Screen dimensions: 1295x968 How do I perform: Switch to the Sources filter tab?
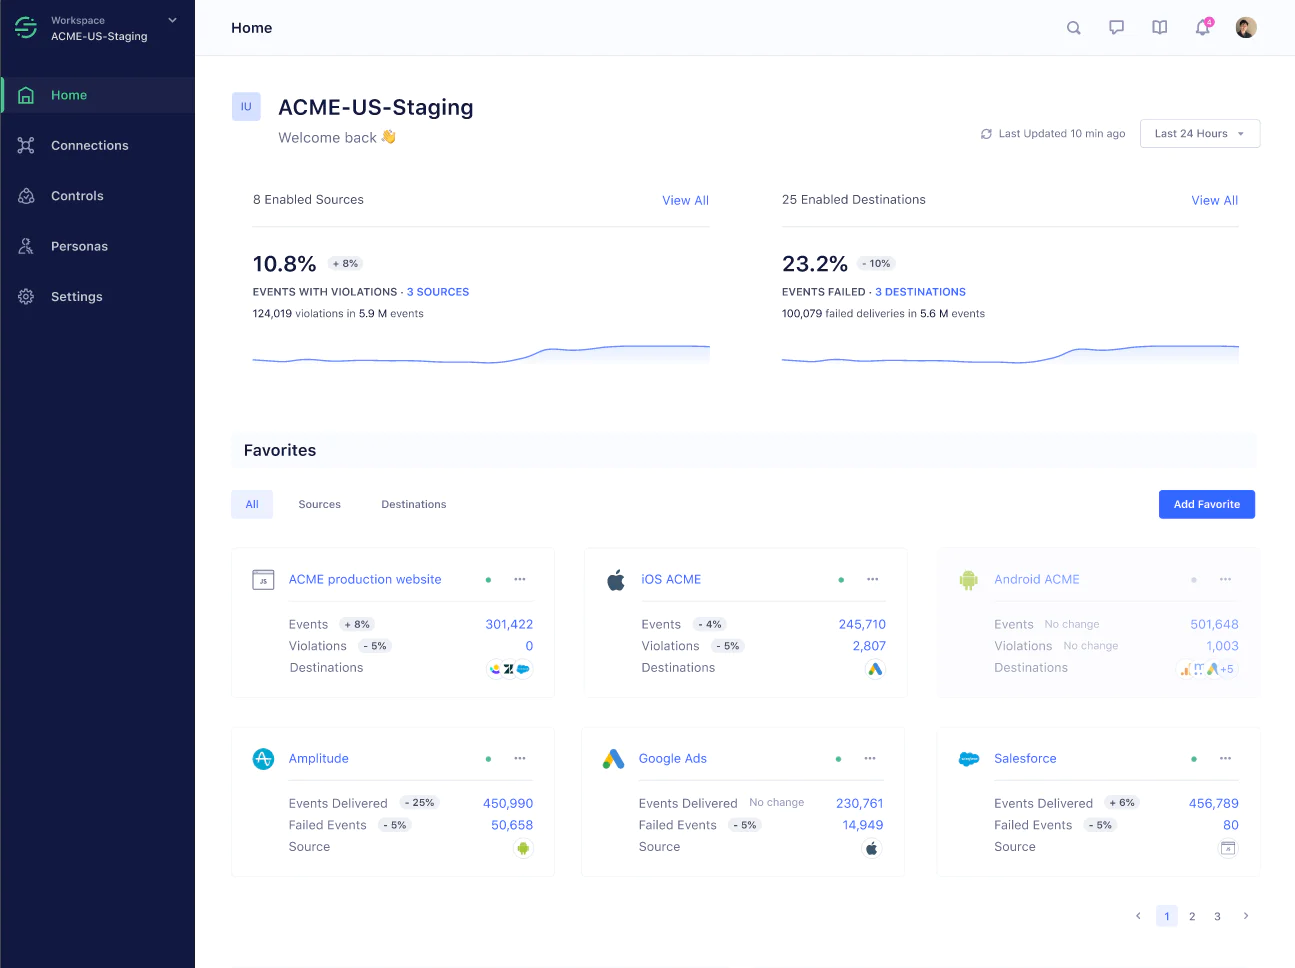319,504
